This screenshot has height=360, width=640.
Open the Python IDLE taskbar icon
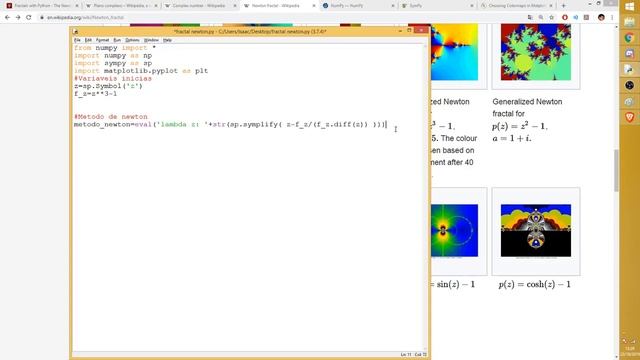pos(629,69)
